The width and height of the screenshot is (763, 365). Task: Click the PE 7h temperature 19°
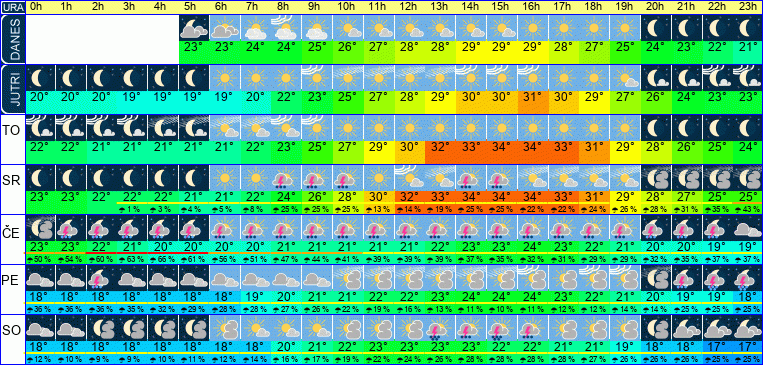[256, 296]
